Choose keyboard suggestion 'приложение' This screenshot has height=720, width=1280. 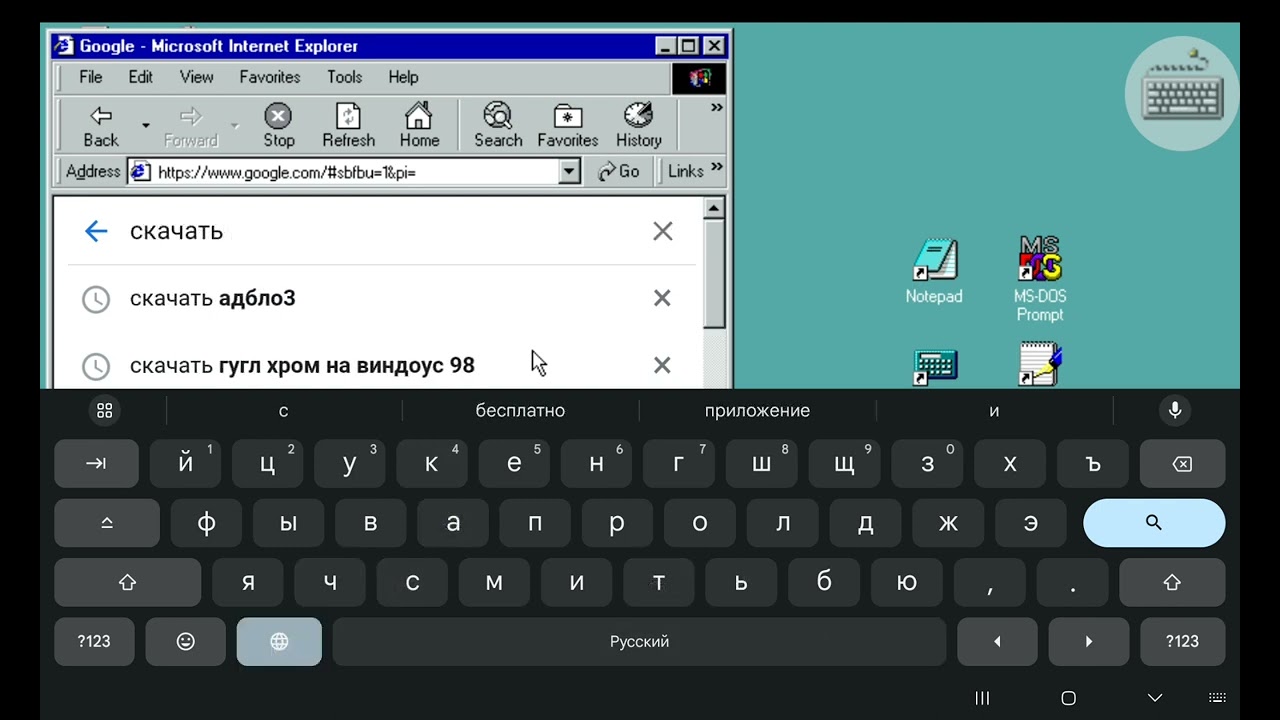coord(757,410)
